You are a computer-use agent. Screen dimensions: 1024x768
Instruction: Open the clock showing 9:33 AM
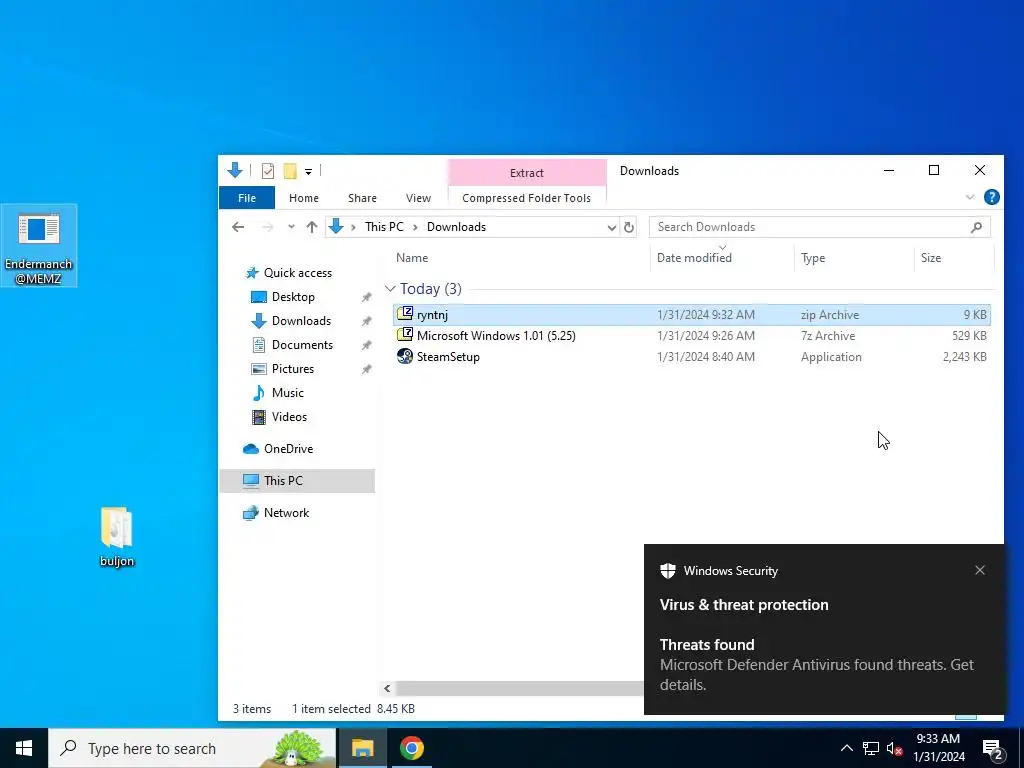pos(938,748)
